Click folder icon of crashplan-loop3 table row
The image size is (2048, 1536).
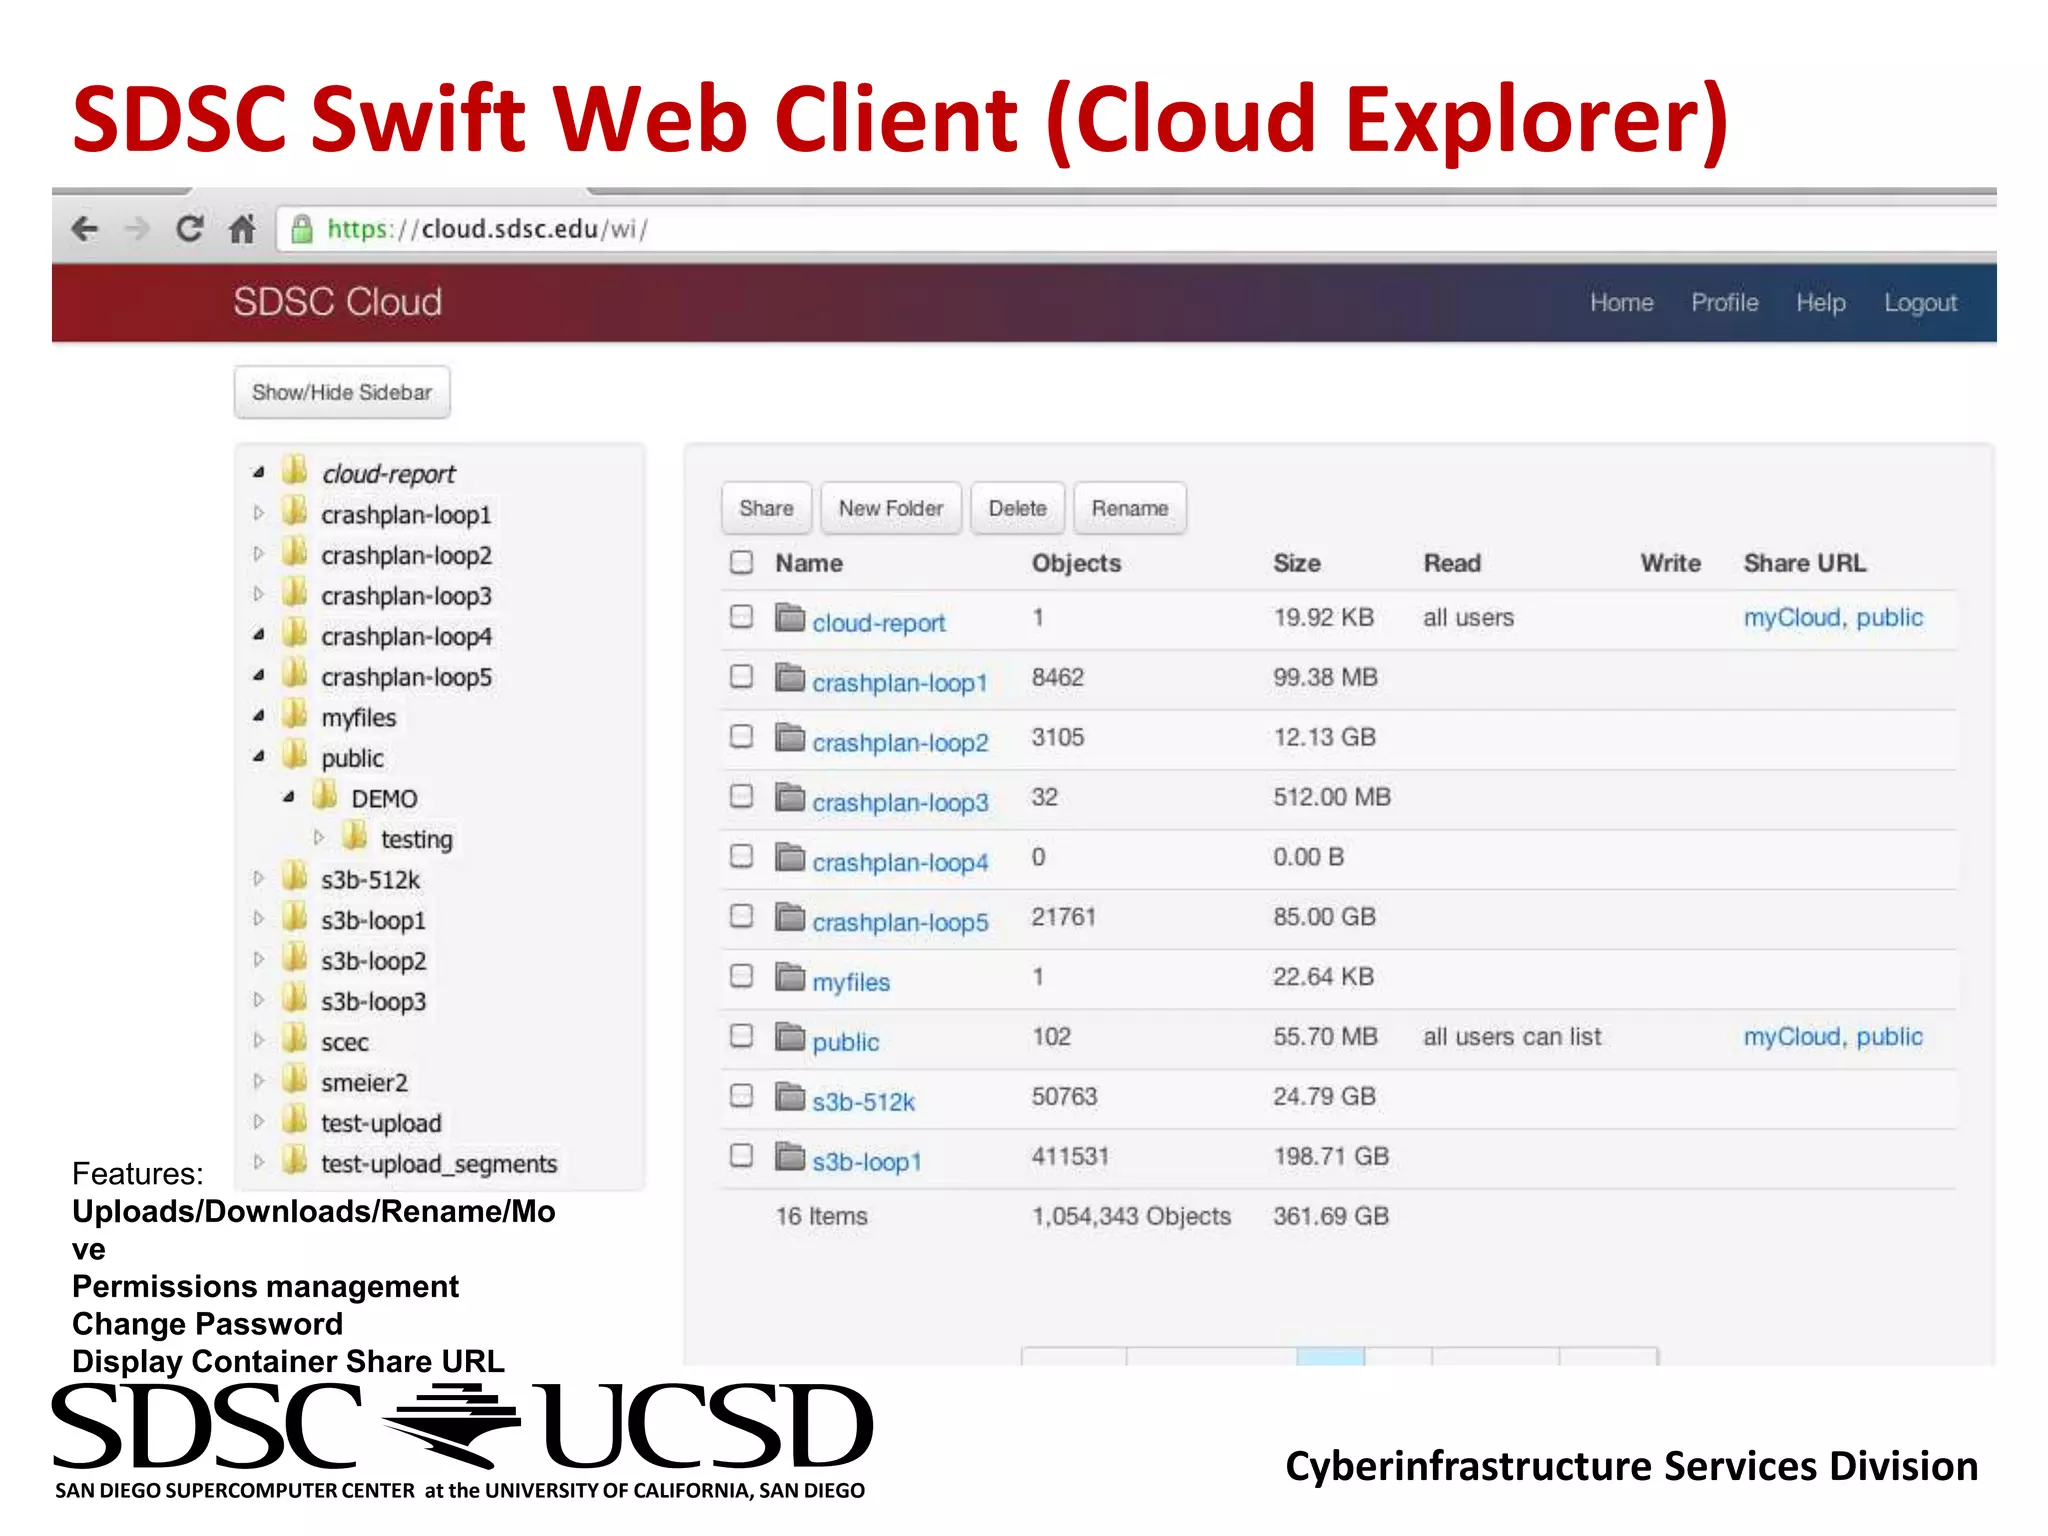pos(790,798)
